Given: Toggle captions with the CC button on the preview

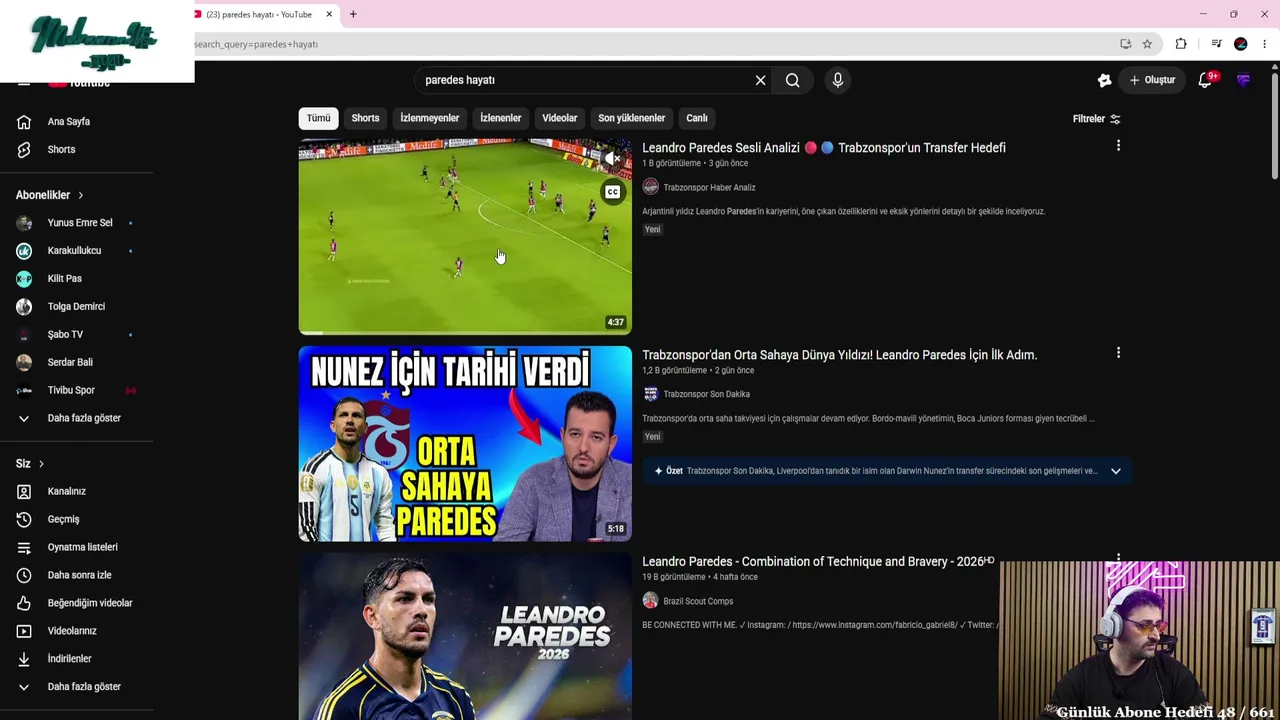Looking at the screenshot, I should click(612, 192).
